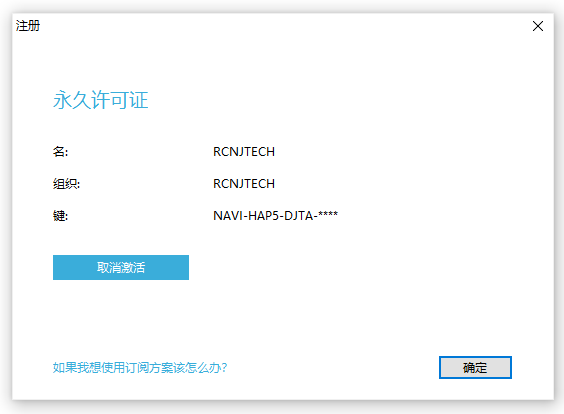
Task: Open the 如果我想使用订阅方案该怎么办 link
Action: (x=140, y=368)
